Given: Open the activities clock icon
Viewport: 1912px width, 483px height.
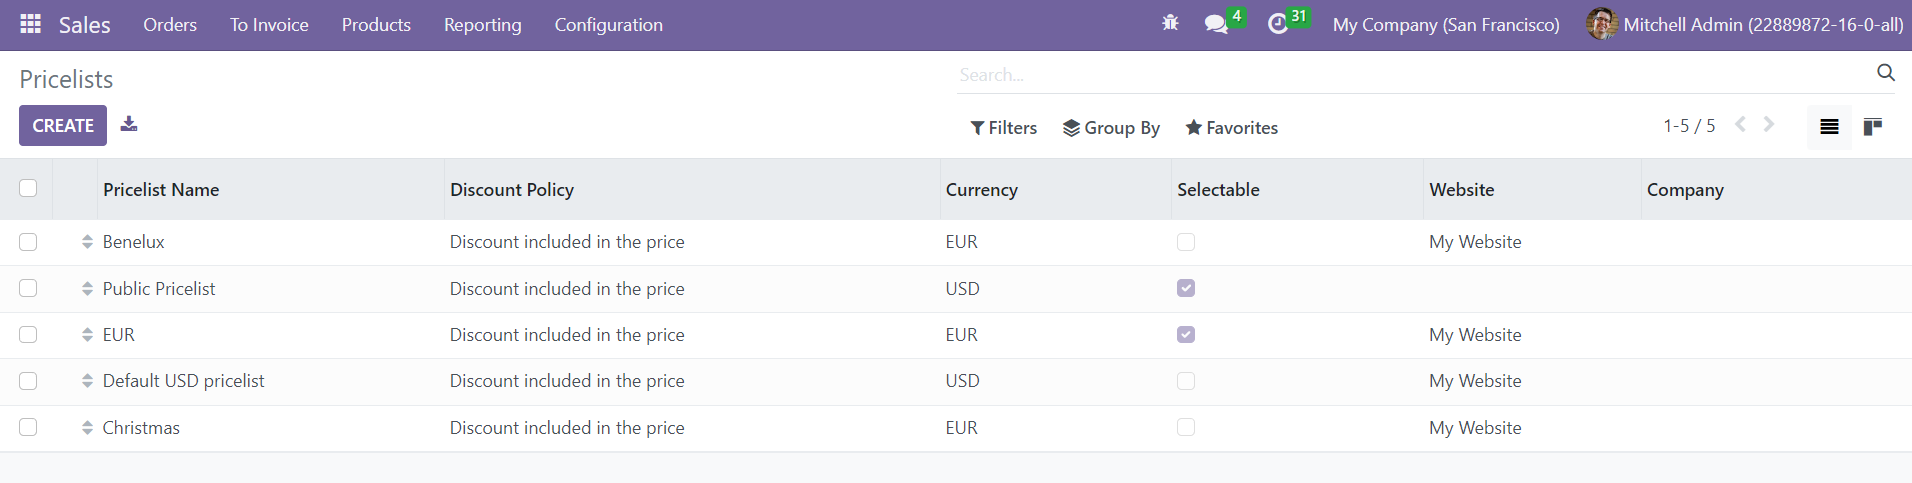Looking at the screenshot, I should pos(1277,24).
